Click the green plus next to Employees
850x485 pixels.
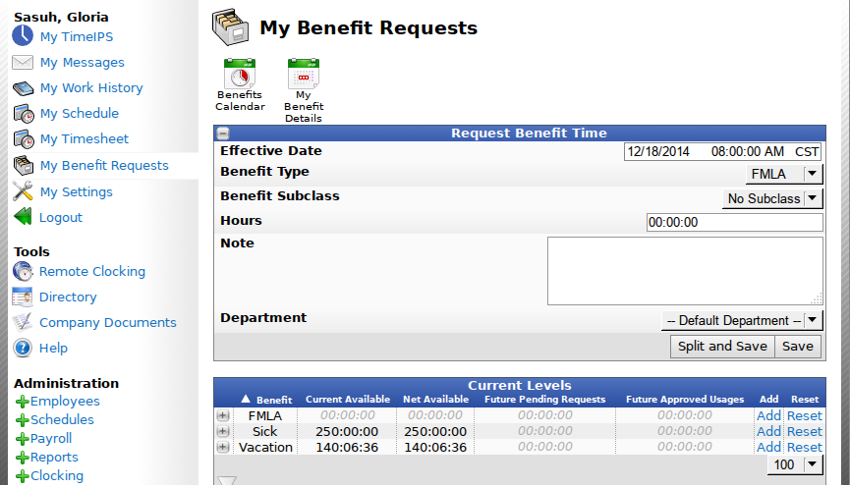22,402
